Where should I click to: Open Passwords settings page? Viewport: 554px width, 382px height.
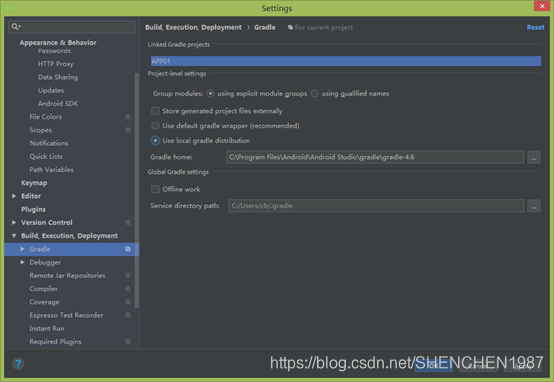(x=54, y=51)
